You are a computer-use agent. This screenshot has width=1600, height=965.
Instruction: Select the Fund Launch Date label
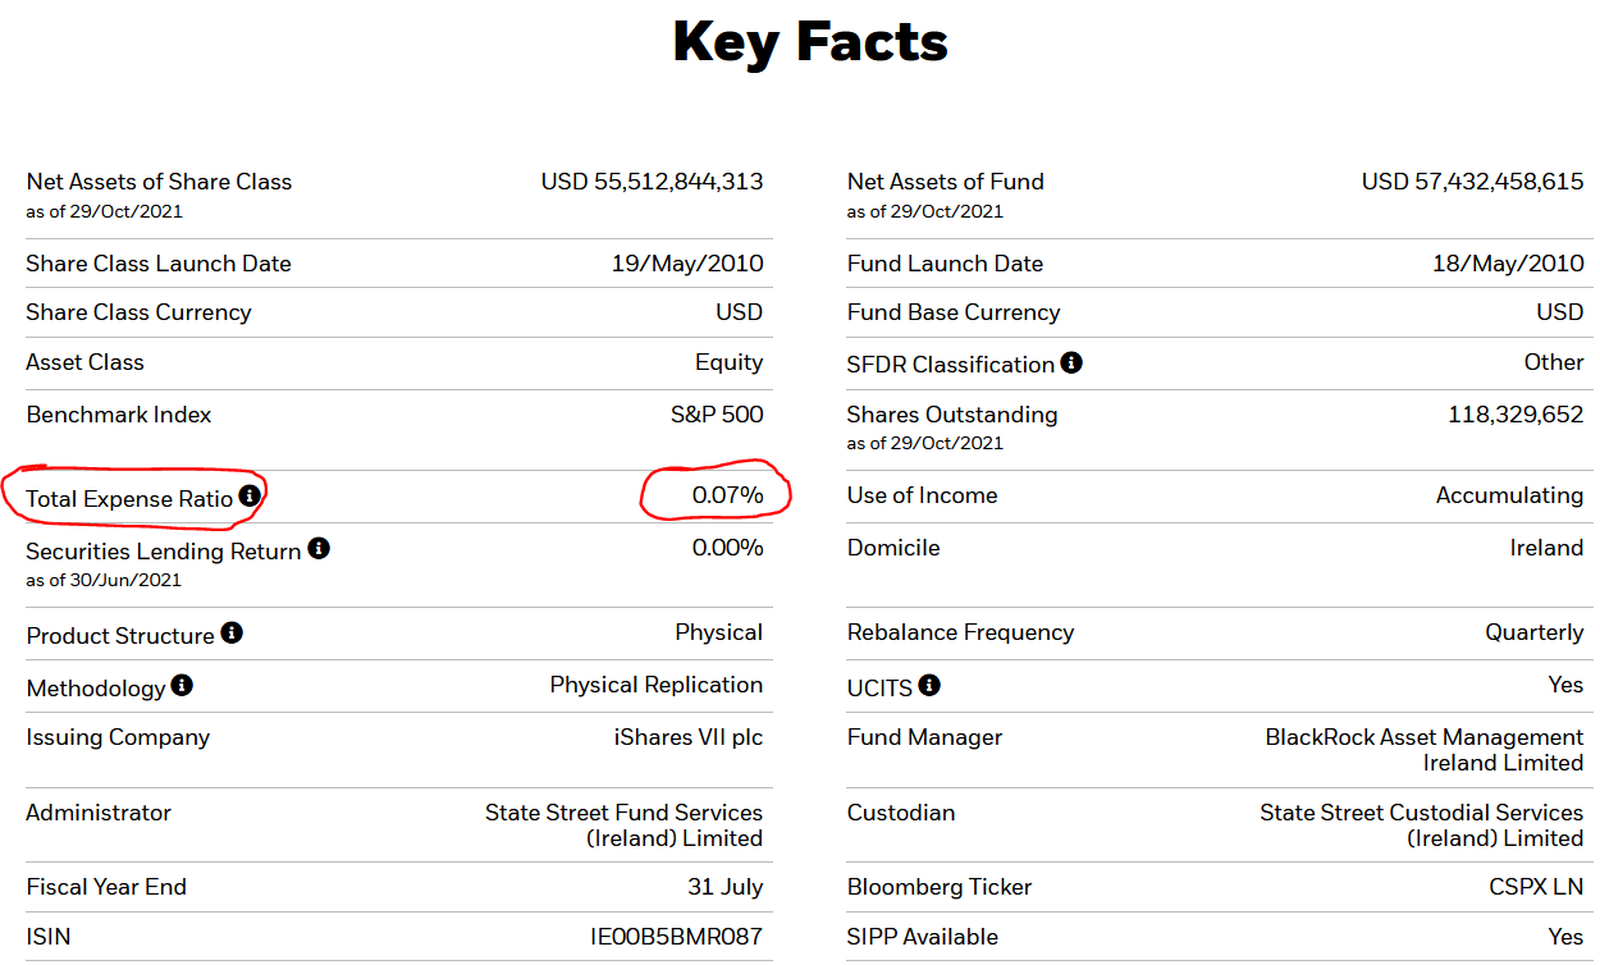(945, 264)
